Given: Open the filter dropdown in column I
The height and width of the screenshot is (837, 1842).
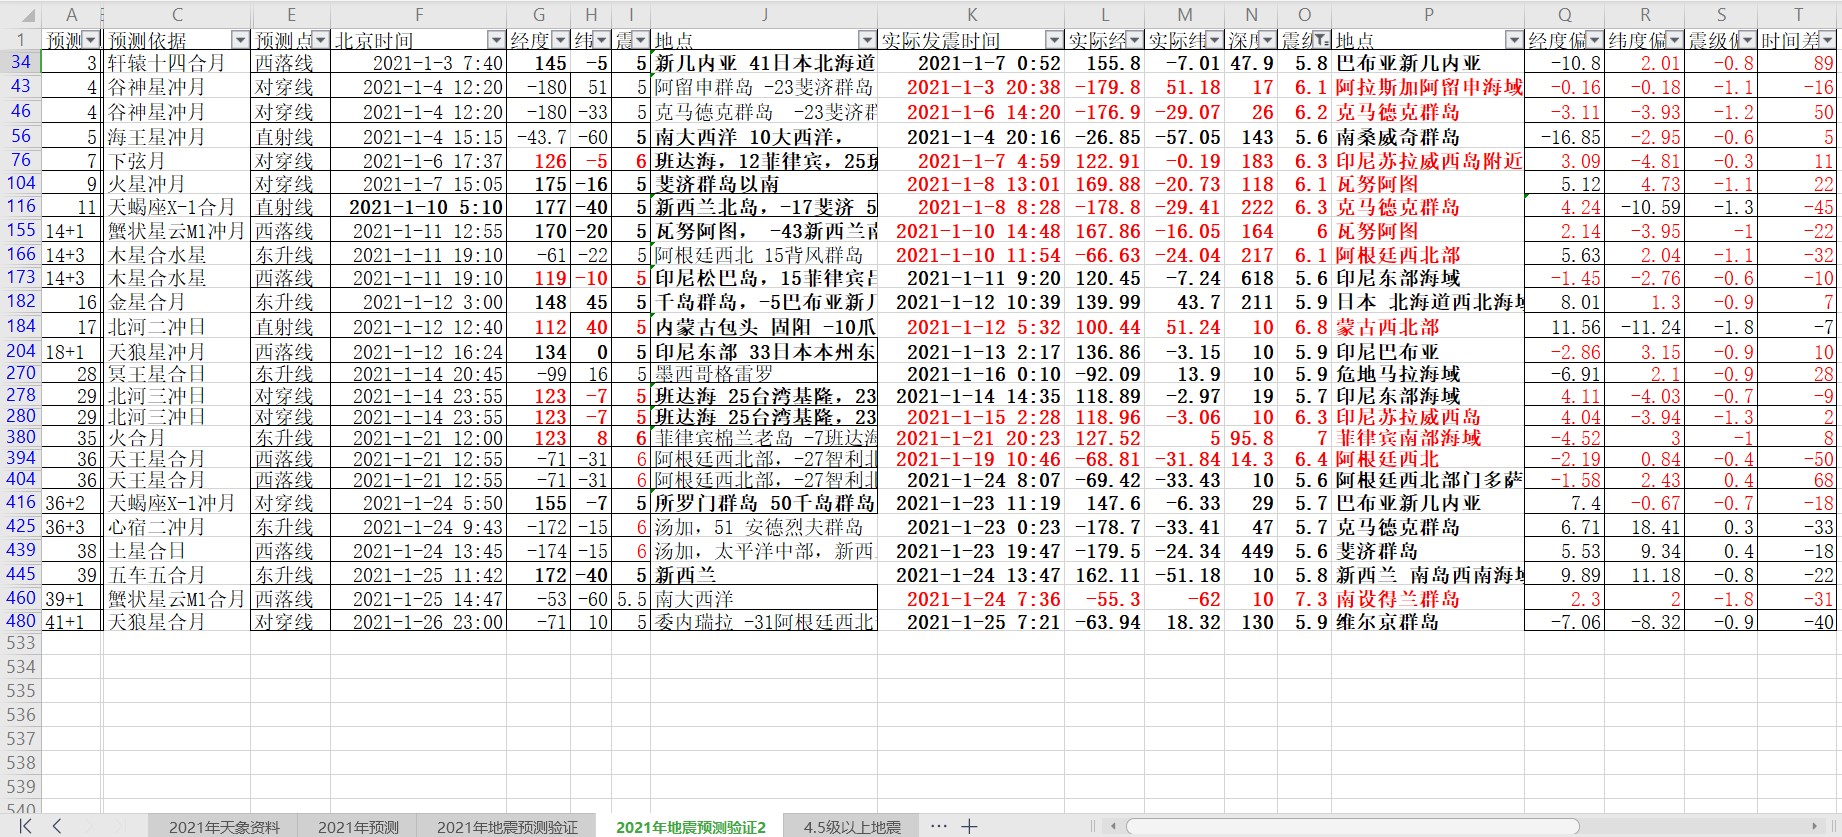Looking at the screenshot, I should pos(640,40).
